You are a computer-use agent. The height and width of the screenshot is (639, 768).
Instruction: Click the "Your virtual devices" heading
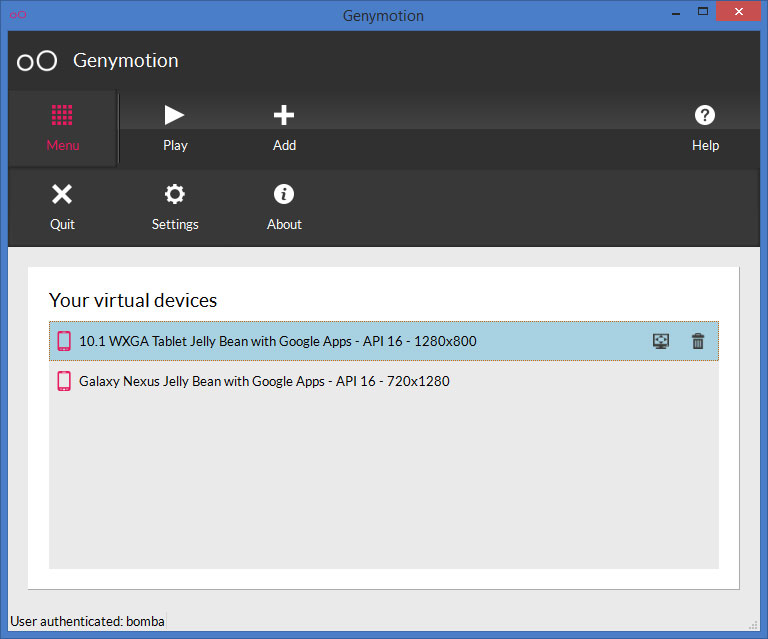[133, 300]
